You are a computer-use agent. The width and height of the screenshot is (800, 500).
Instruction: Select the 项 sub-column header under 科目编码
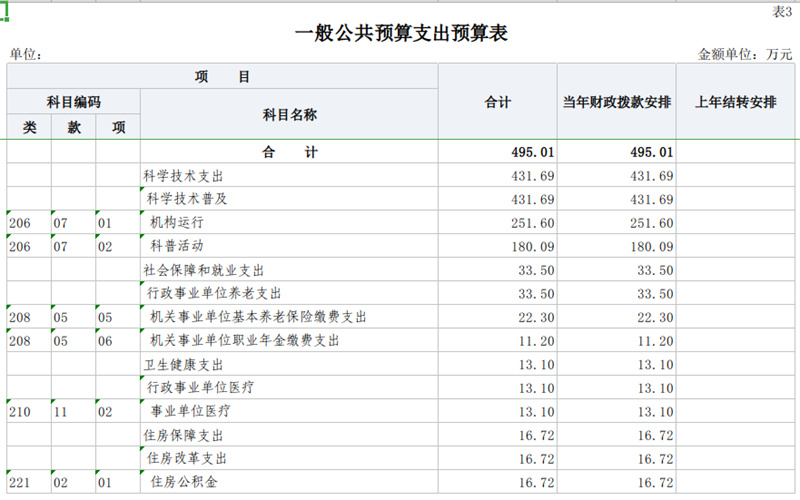click(118, 127)
